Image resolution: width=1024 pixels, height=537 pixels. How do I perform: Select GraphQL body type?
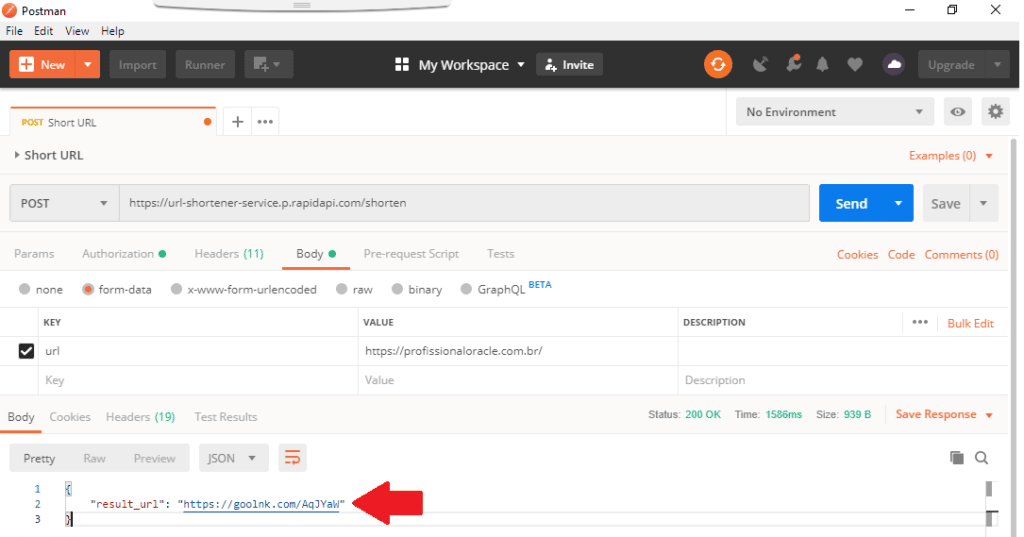(466, 289)
